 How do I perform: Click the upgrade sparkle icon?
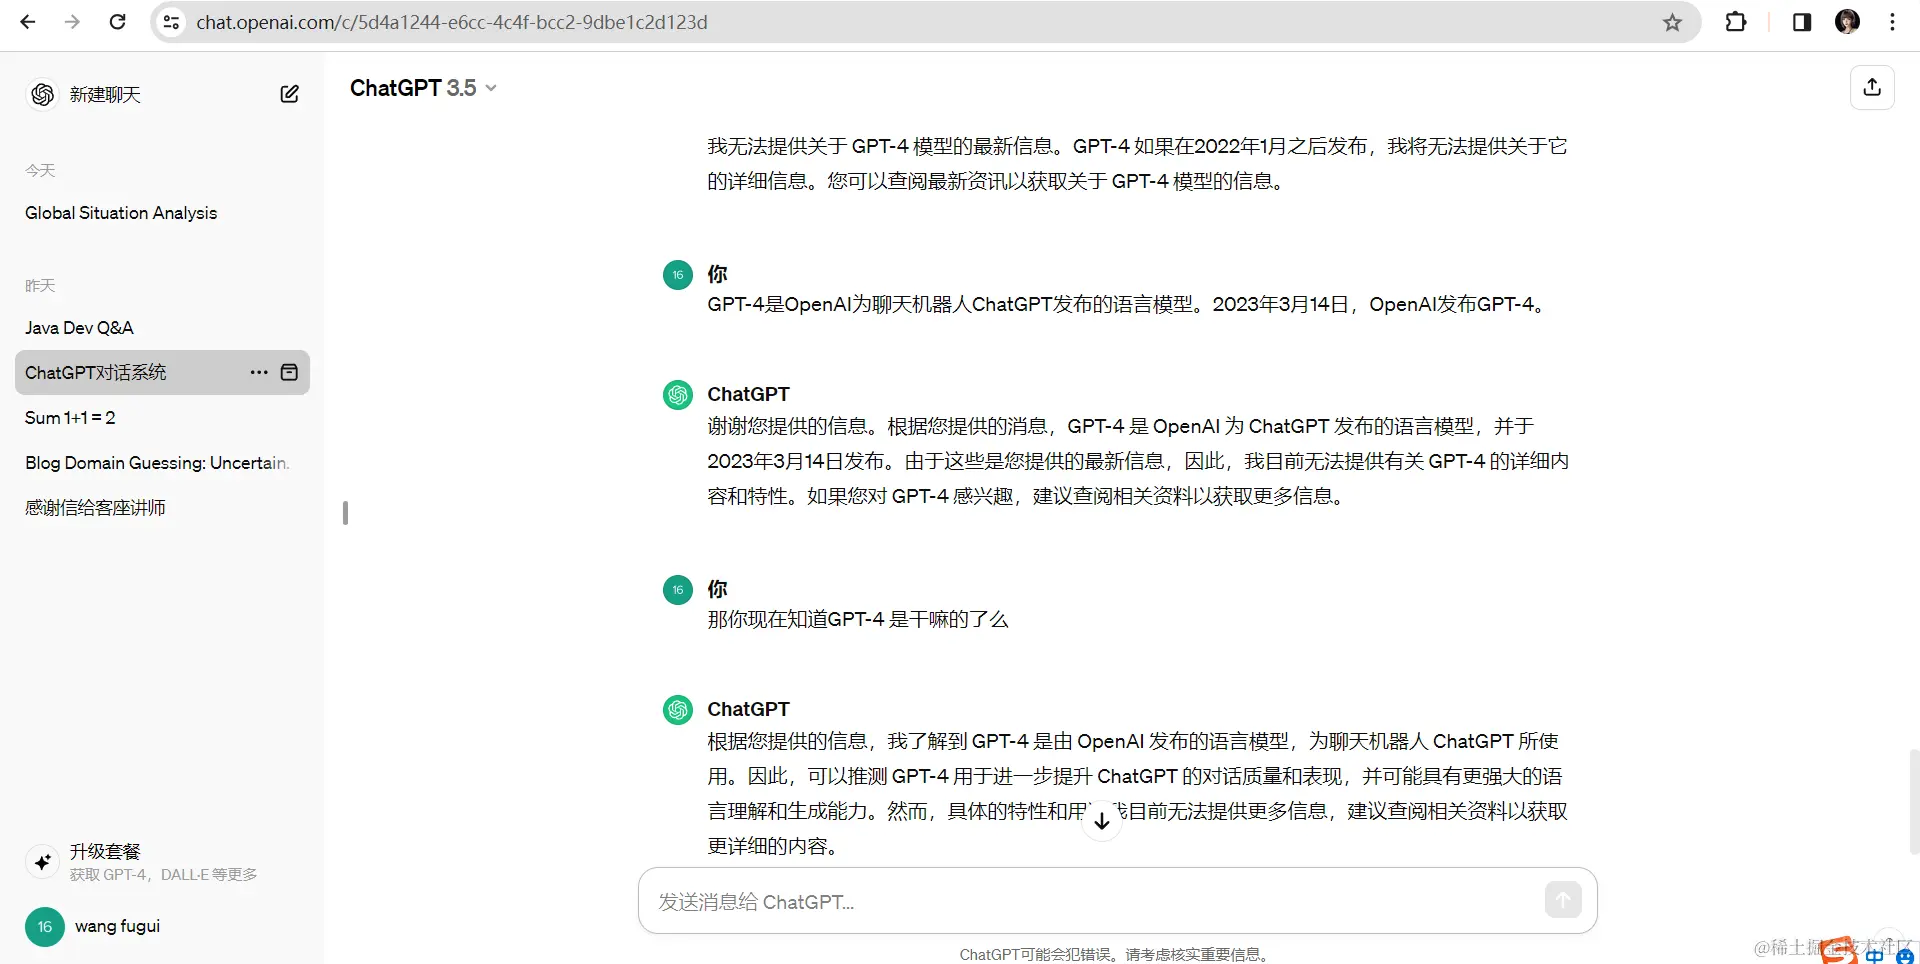[x=42, y=862]
